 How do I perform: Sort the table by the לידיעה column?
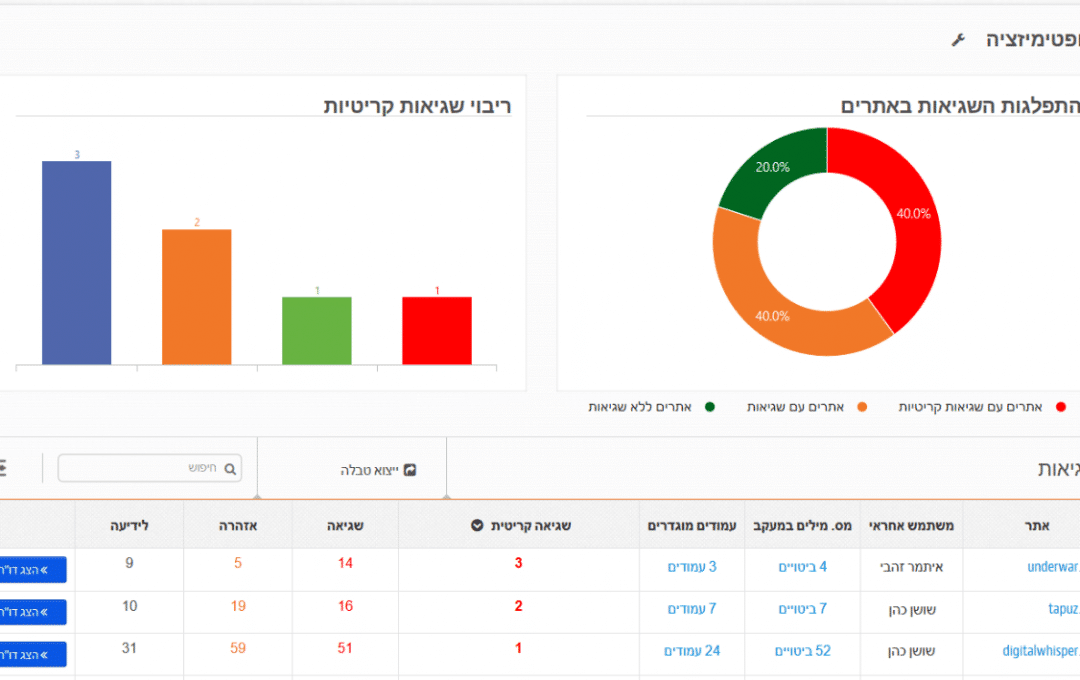point(129,526)
